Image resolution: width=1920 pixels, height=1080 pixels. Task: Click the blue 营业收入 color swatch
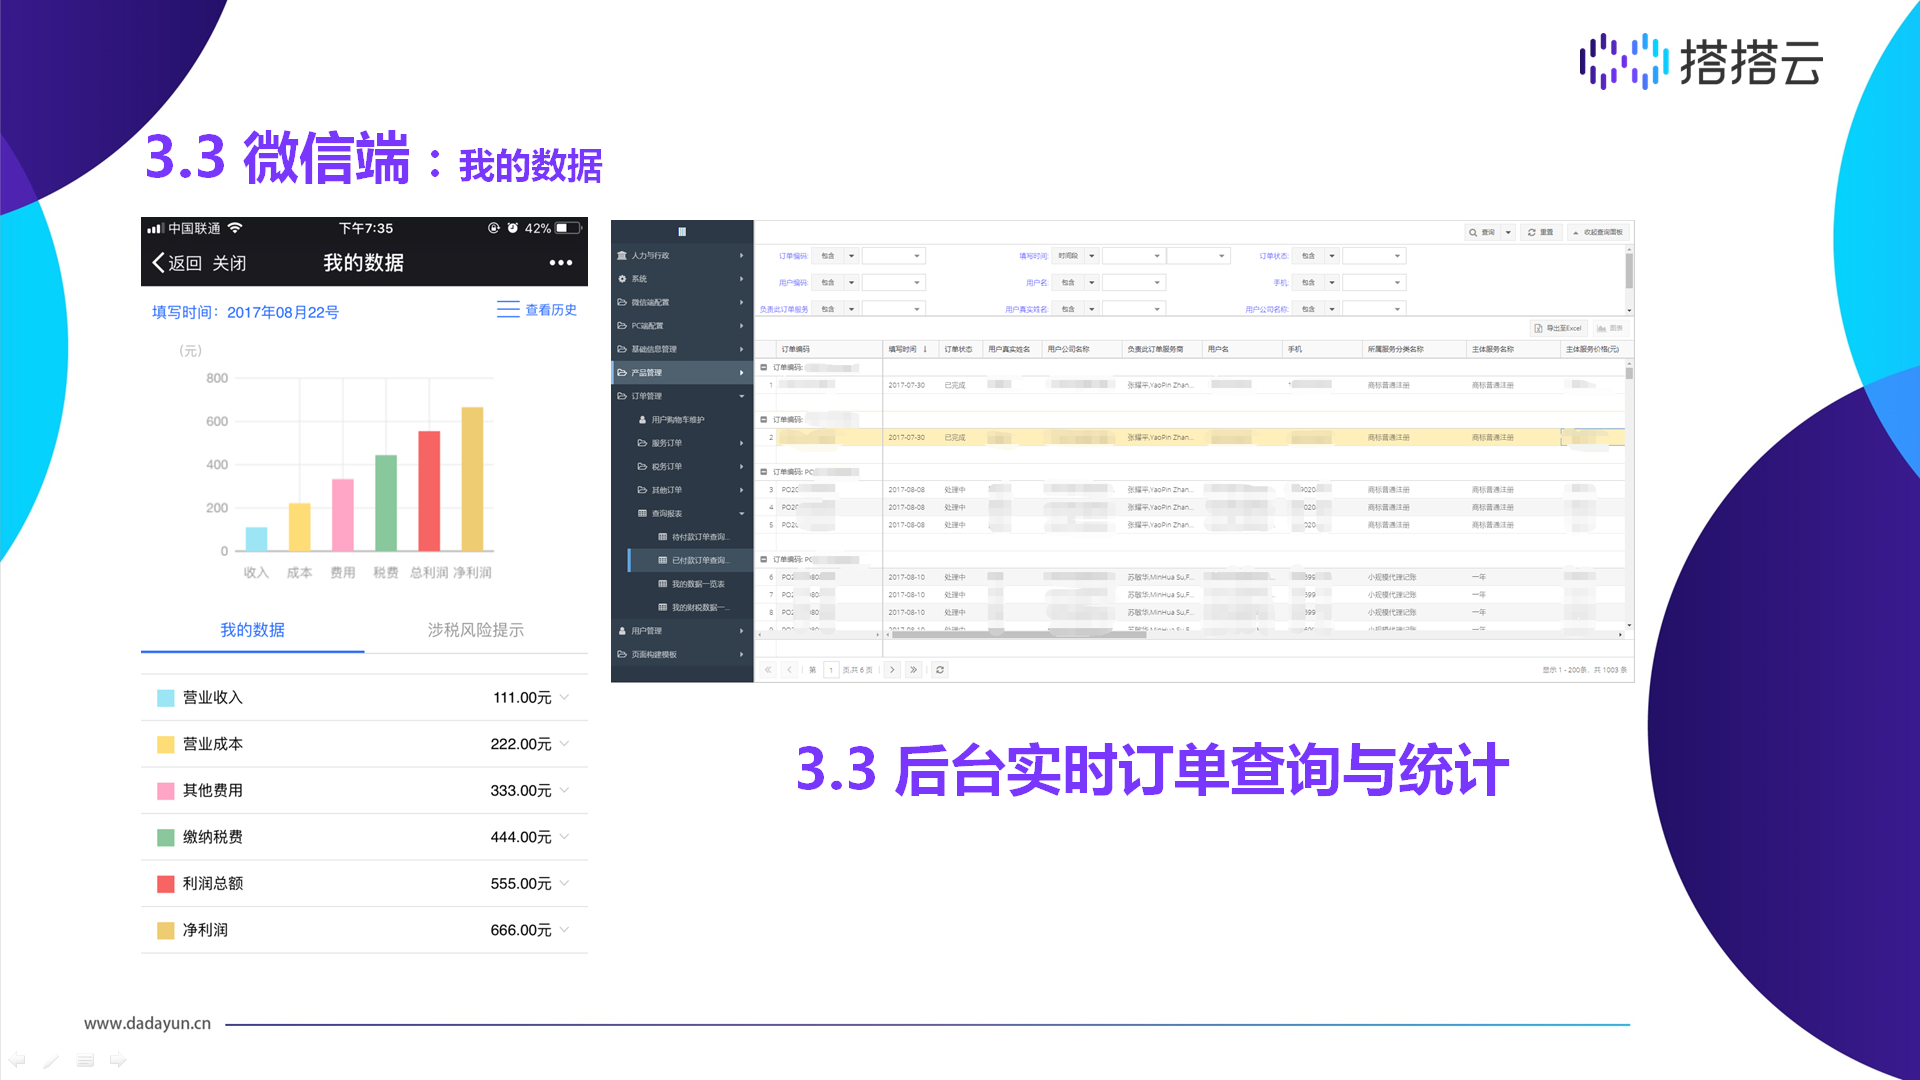[166, 698]
